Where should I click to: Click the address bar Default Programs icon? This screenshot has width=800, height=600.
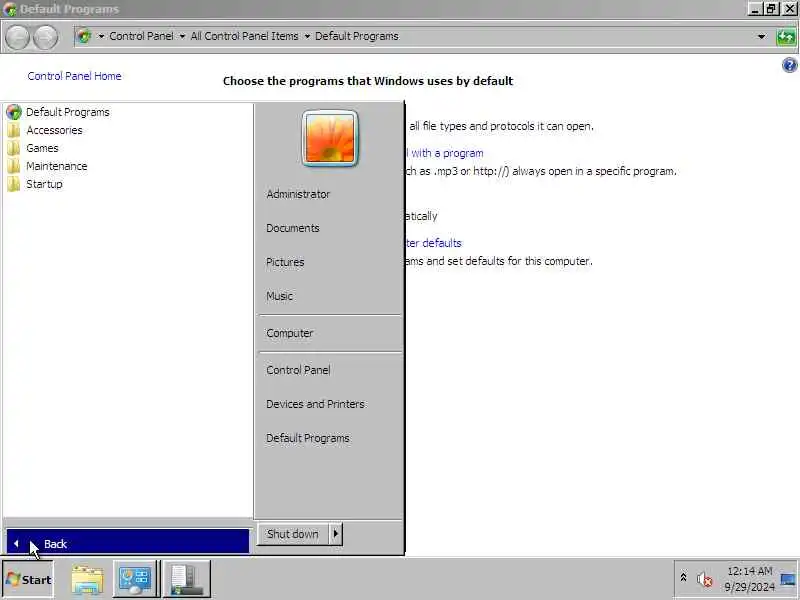click(84, 36)
